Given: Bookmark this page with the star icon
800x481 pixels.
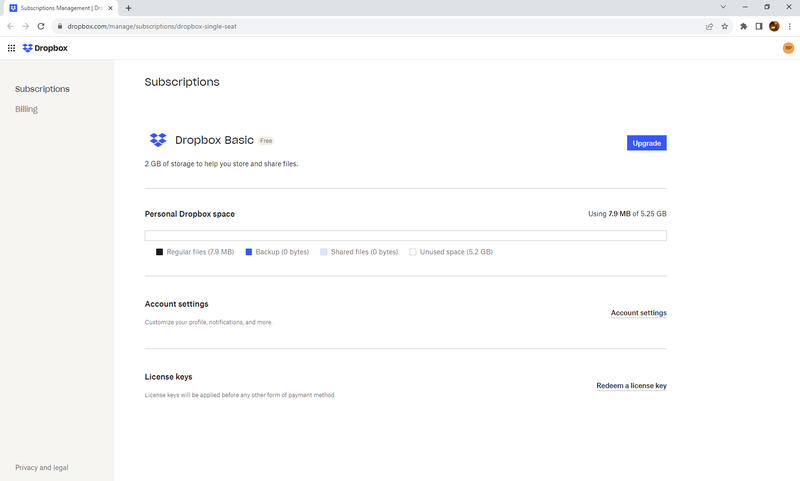Looking at the screenshot, I should (x=725, y=26).
